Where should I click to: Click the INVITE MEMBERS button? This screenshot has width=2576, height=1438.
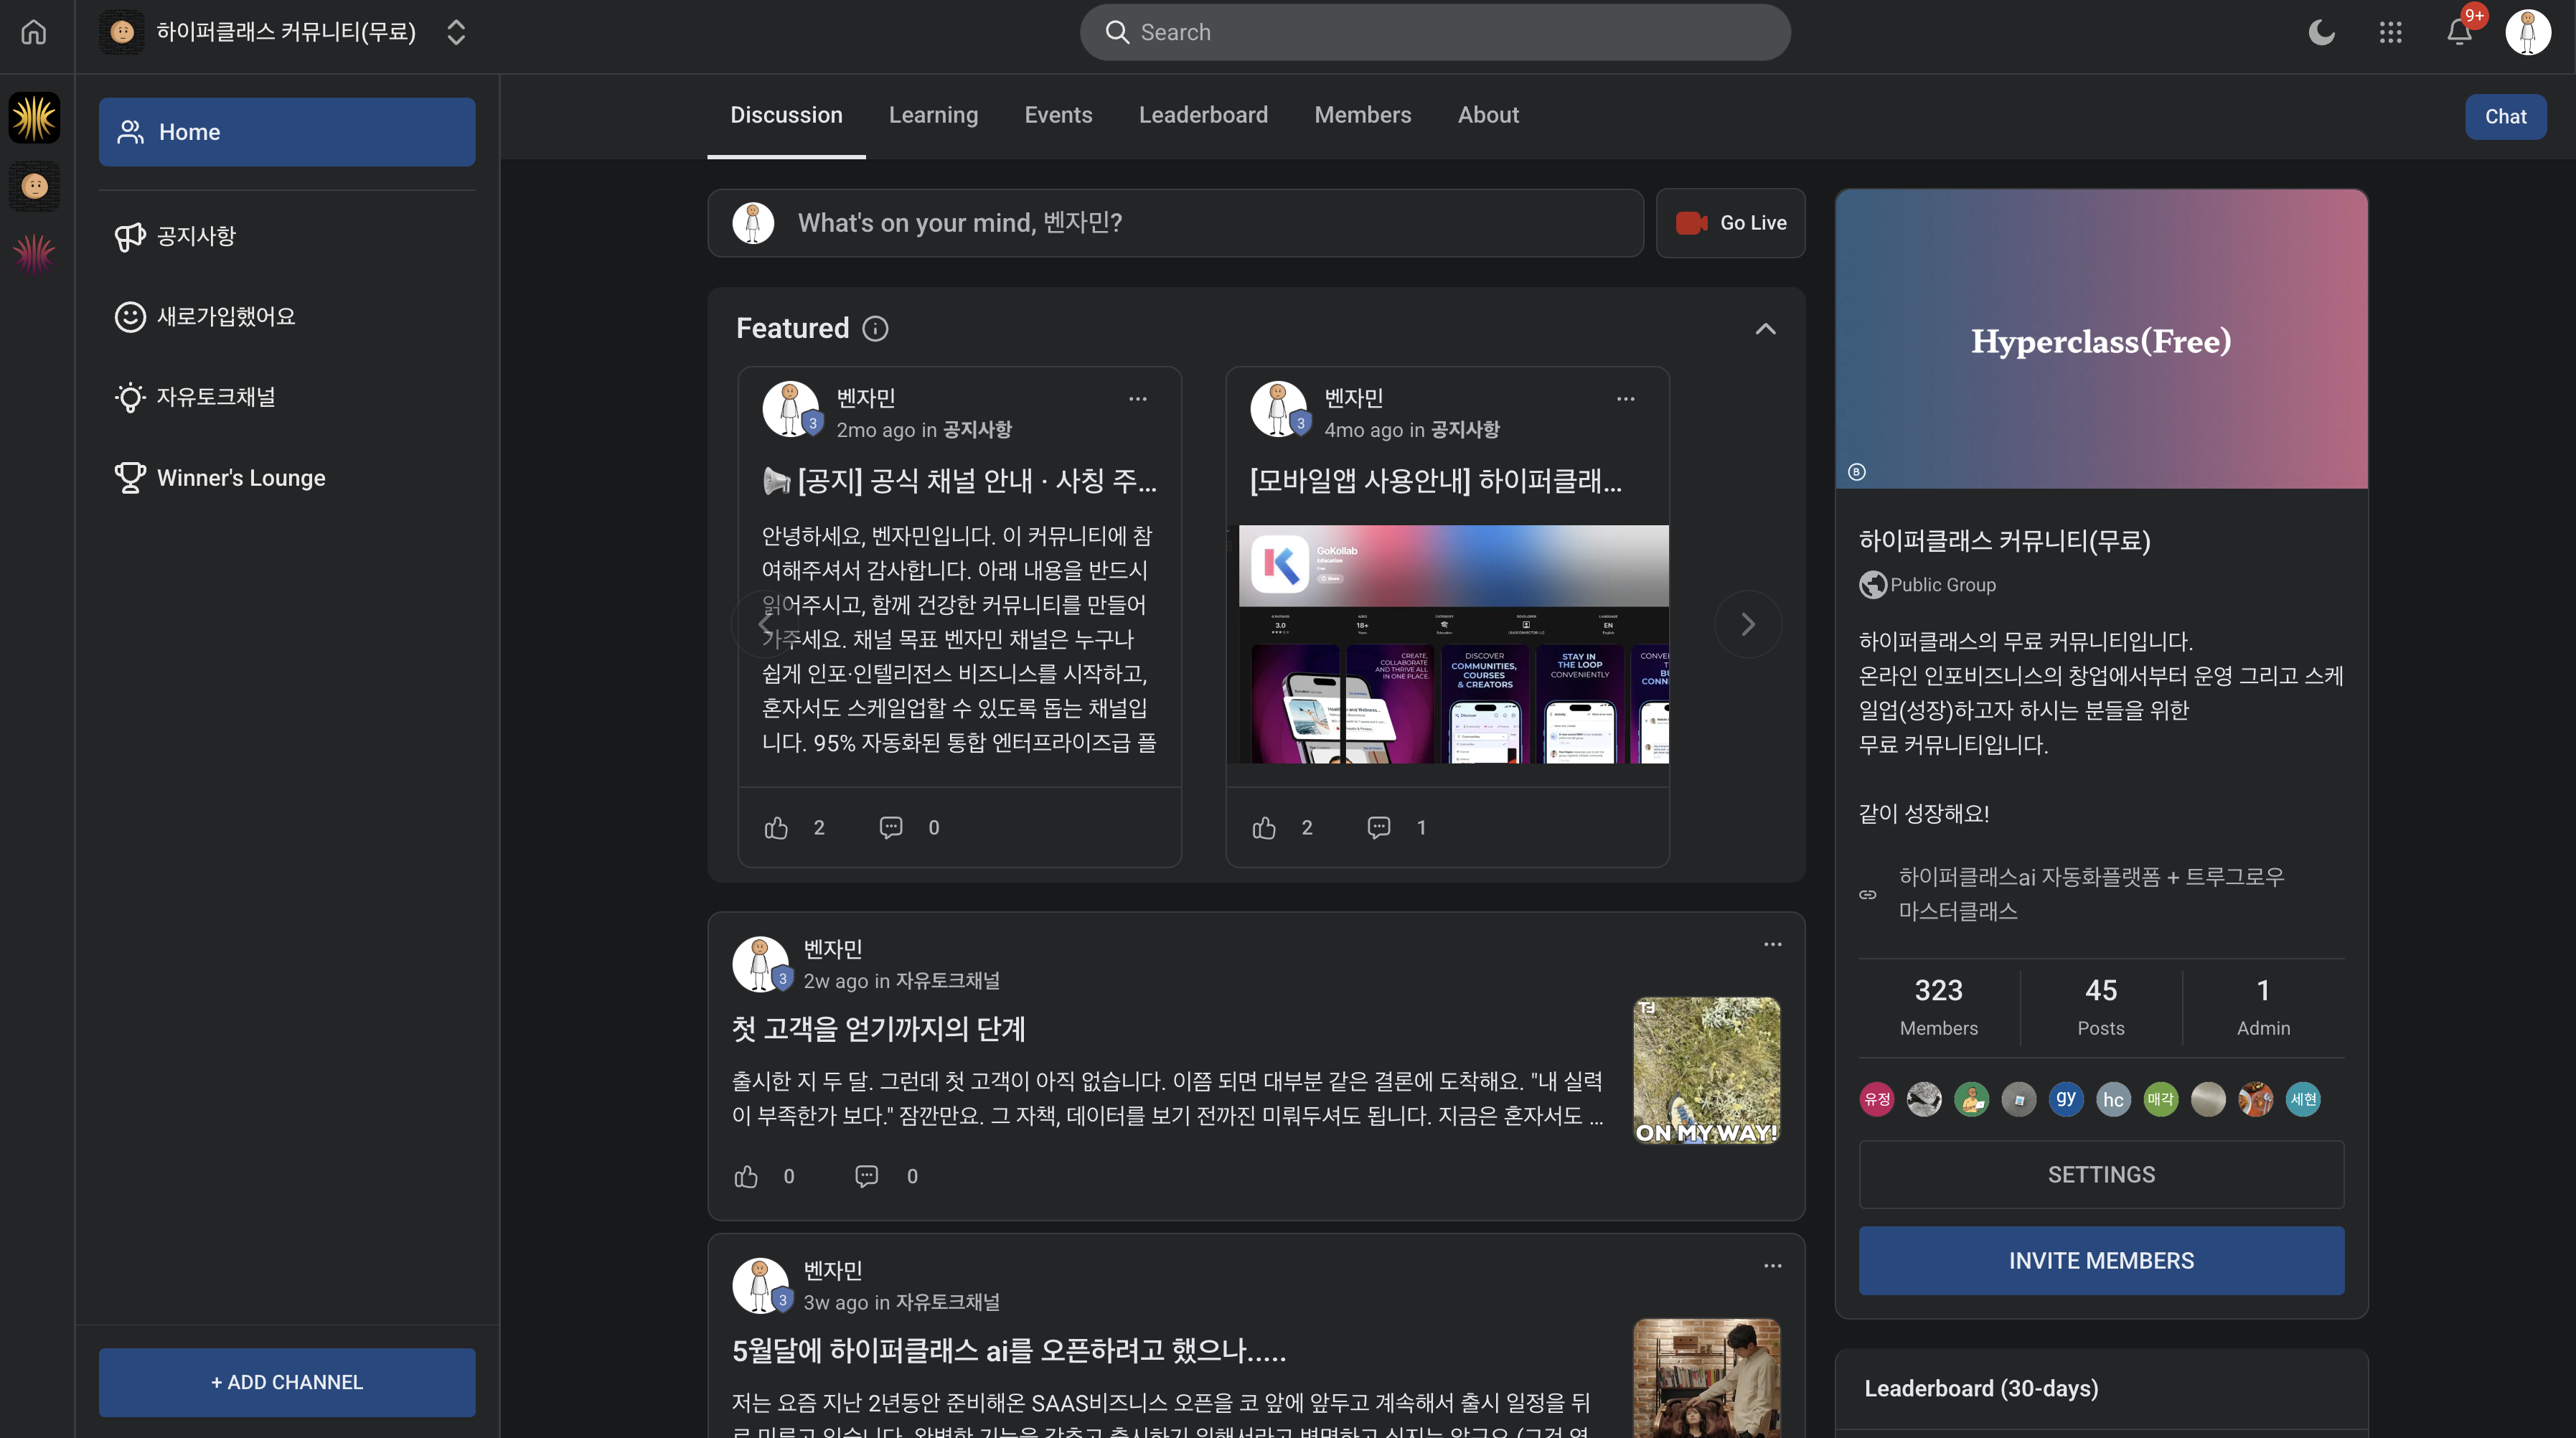coord(2101,1261)
